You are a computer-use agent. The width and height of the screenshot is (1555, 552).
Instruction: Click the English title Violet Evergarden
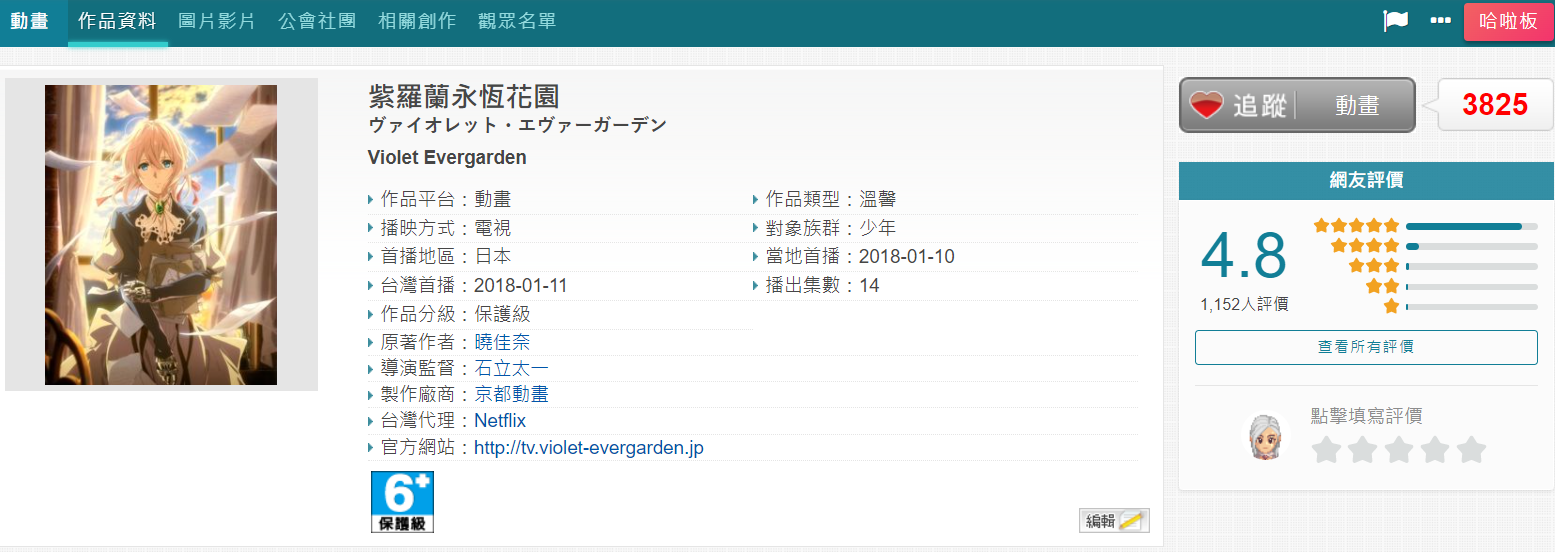coord(447,158)
